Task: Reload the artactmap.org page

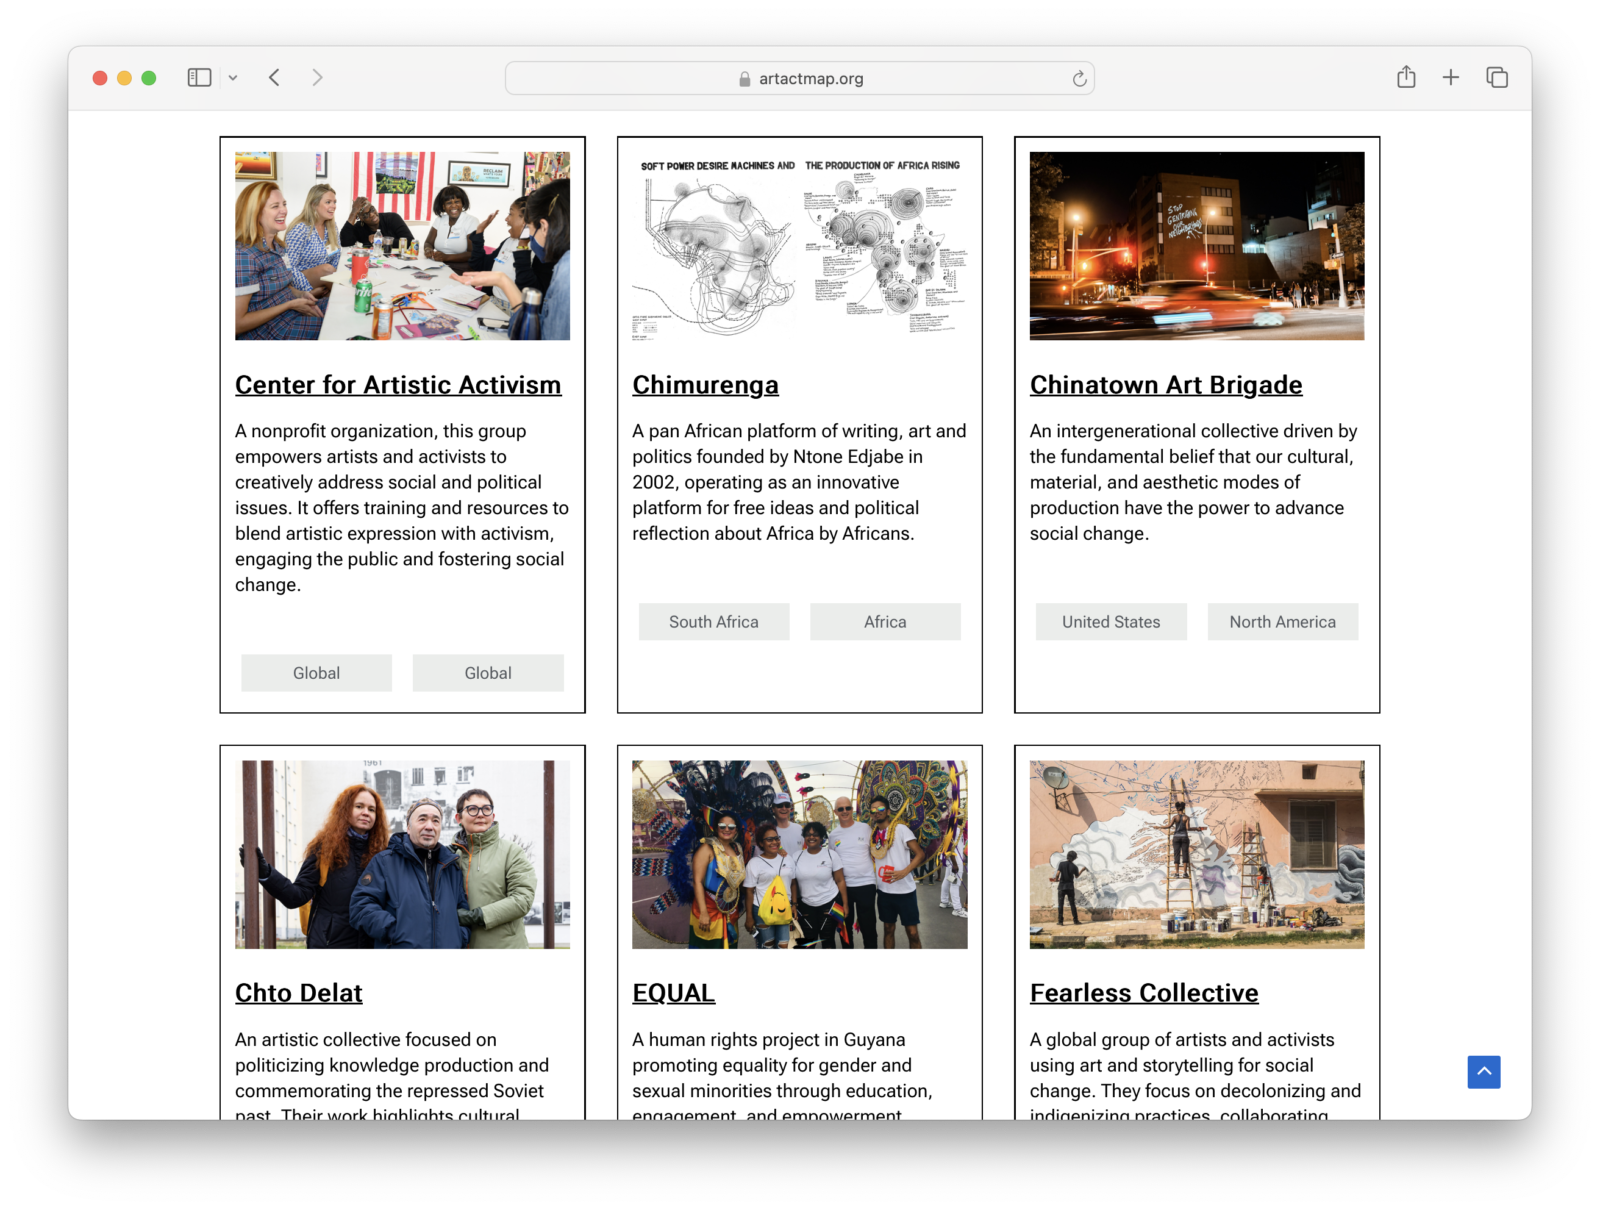Action: tap(1079, 79)
